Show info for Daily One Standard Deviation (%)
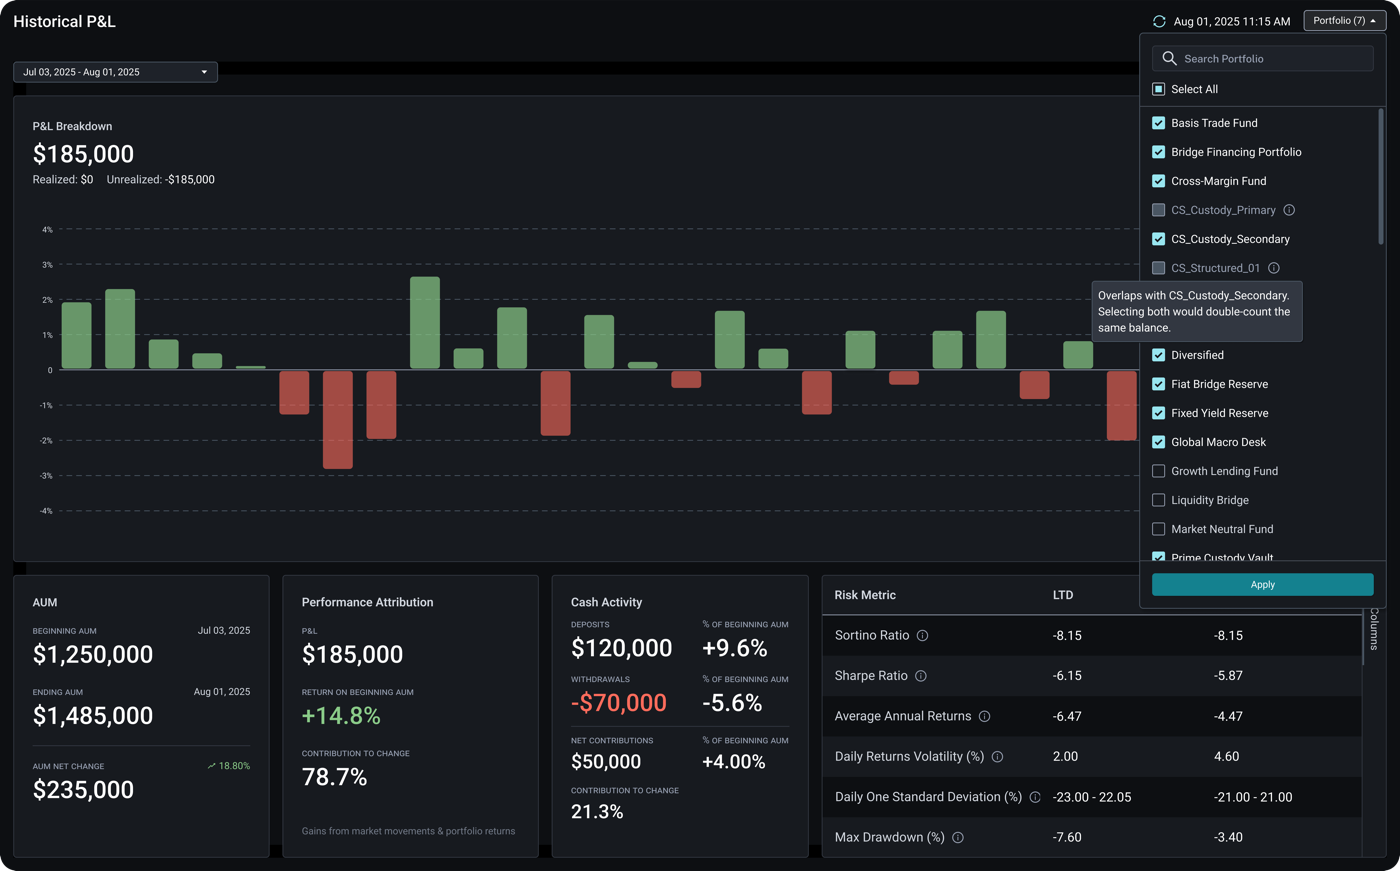 click(x=1035, y=797)
